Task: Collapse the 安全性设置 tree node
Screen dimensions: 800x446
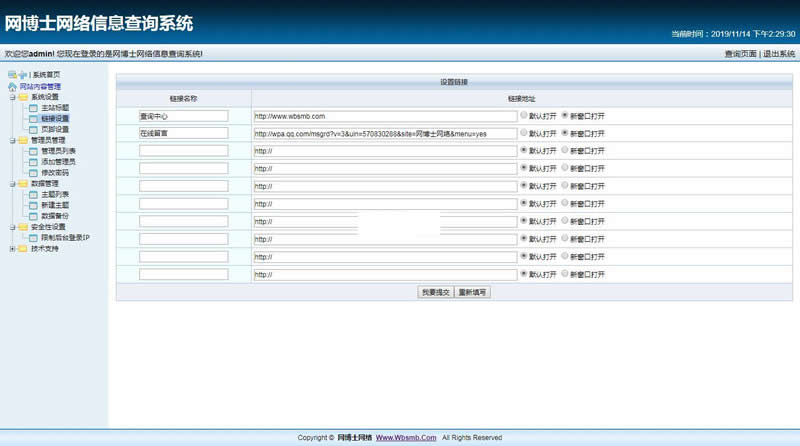Action: (12, 227)
